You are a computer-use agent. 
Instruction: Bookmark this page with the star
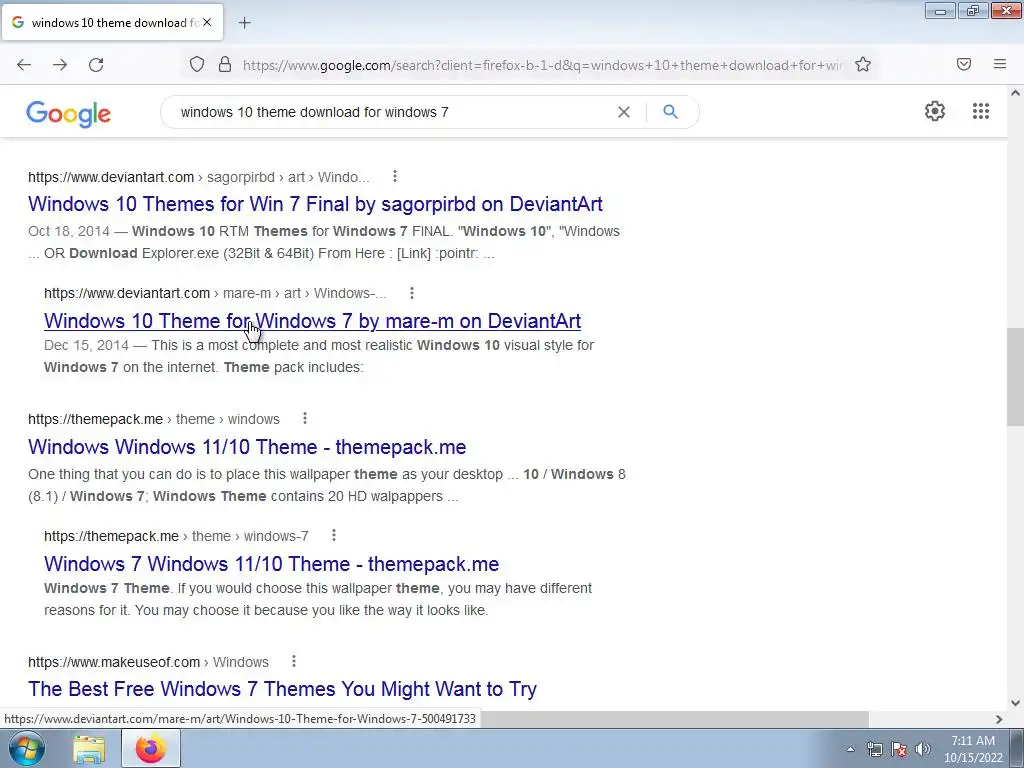(x=863, y=64)
